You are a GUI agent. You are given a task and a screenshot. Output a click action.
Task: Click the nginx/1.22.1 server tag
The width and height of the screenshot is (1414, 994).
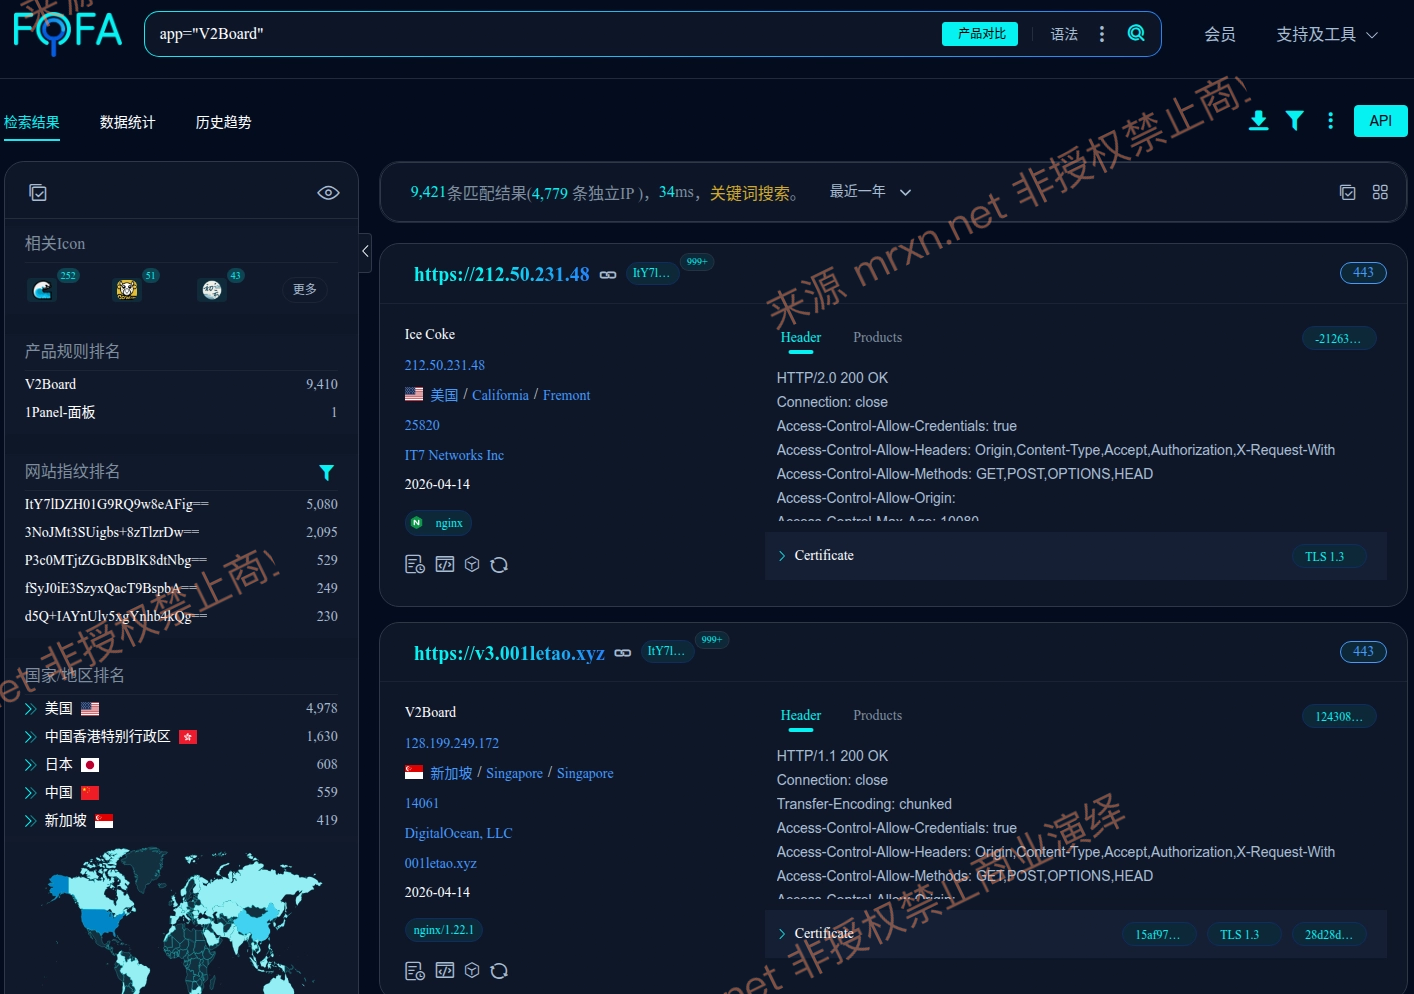point(444,930)
